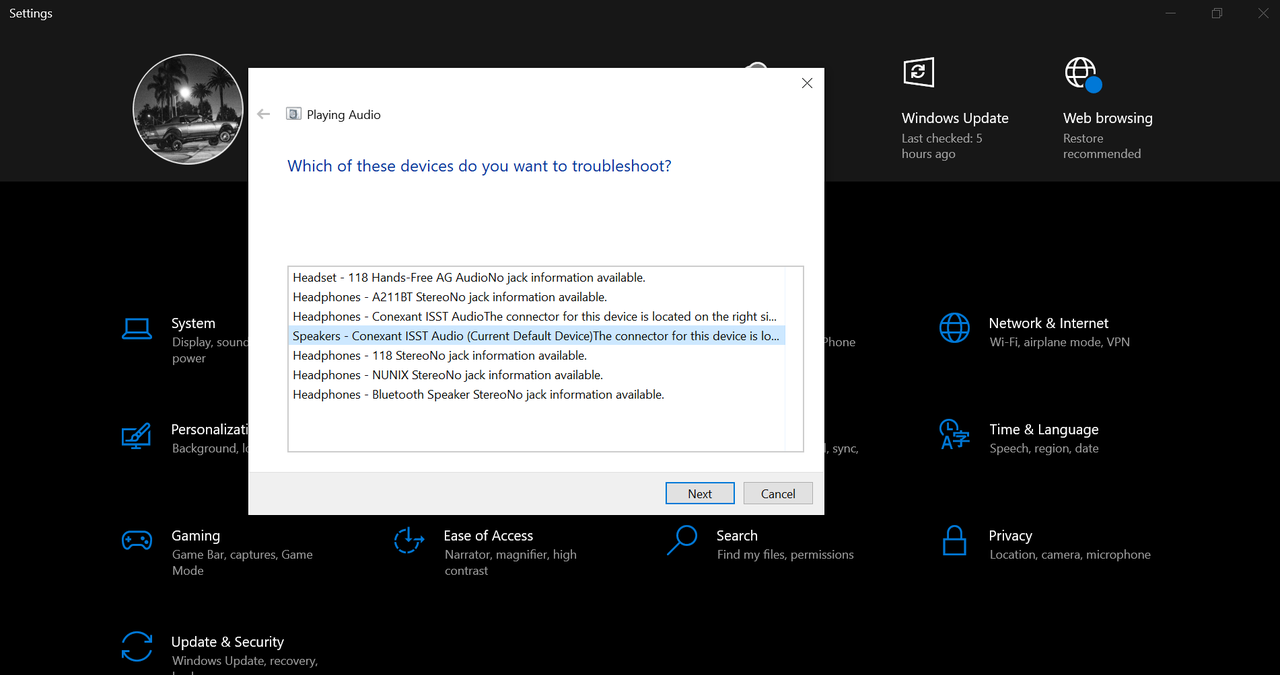Open Time & Language label
Viewport: 1280px width, 675px height.
(x=1044, y=429)
